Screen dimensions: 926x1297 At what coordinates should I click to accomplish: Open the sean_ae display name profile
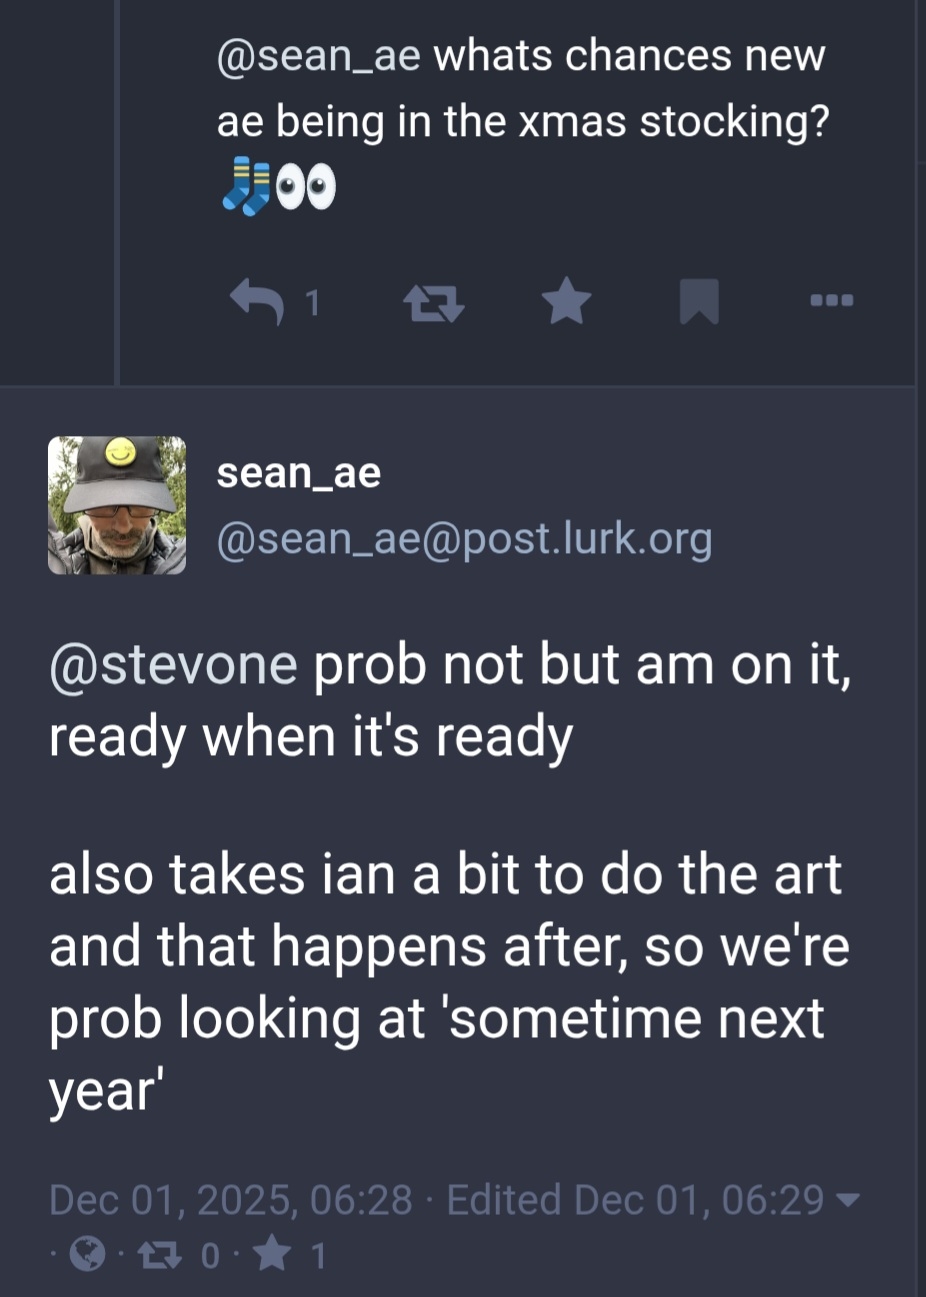click(x=299, y=472)
